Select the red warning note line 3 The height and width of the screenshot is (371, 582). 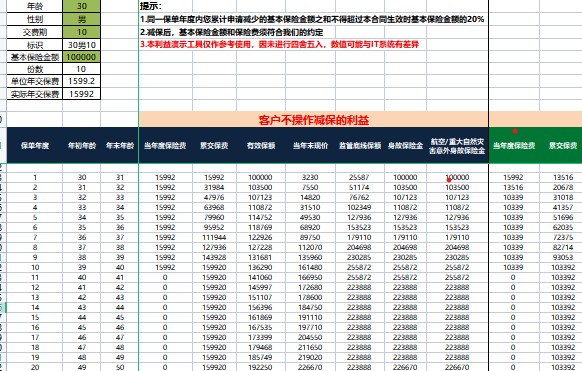tap(279, 45)
